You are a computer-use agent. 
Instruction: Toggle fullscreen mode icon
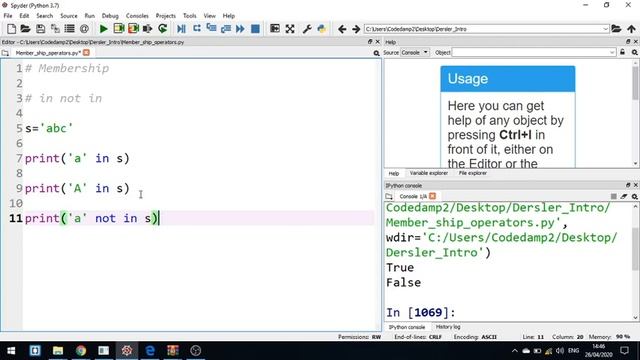click(x=290, y=29)
